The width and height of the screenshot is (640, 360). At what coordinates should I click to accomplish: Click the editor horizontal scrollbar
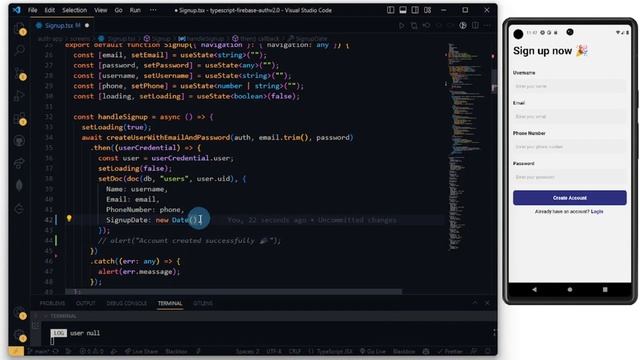(233, 291)
